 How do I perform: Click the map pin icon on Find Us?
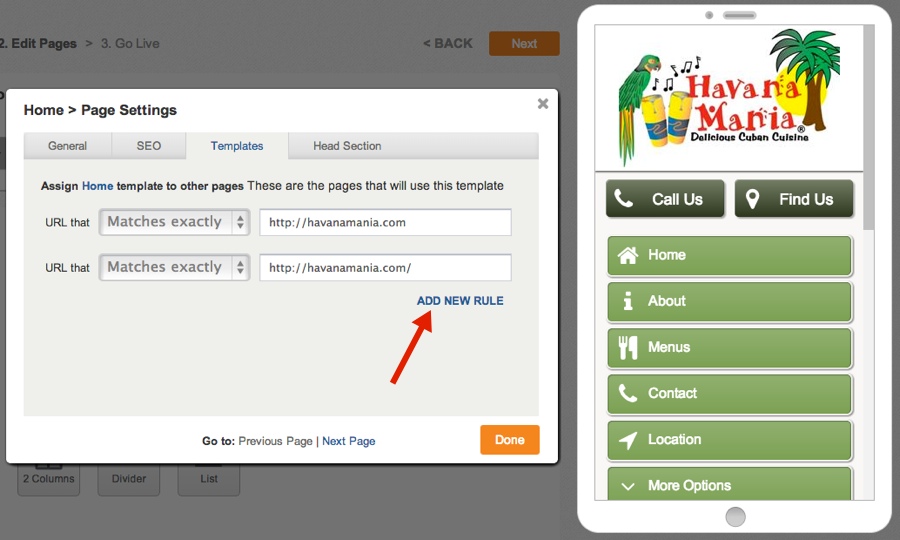pyautogui.click(x=752, y=199)
